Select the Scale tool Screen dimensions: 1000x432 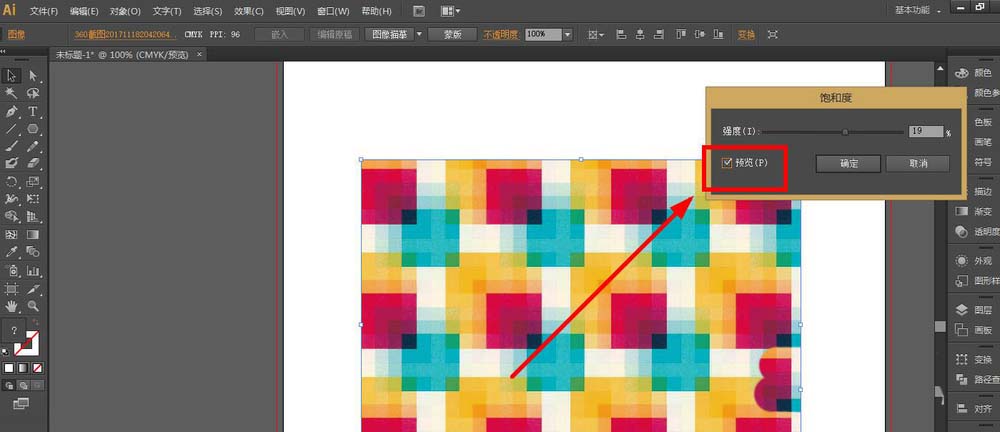pos(33,182)
